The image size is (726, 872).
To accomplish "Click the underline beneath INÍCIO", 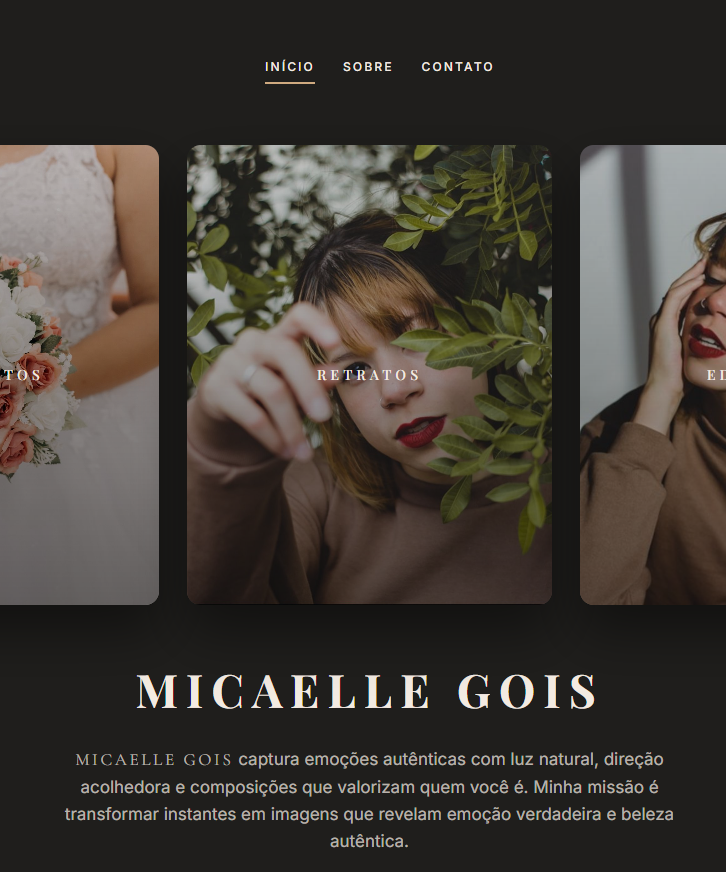I will [289, 83].
